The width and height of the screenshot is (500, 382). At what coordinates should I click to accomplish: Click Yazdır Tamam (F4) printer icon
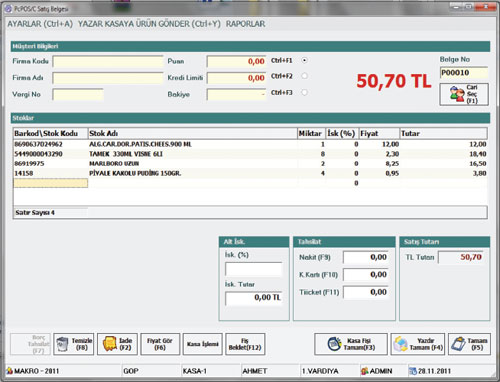[401, 344]
